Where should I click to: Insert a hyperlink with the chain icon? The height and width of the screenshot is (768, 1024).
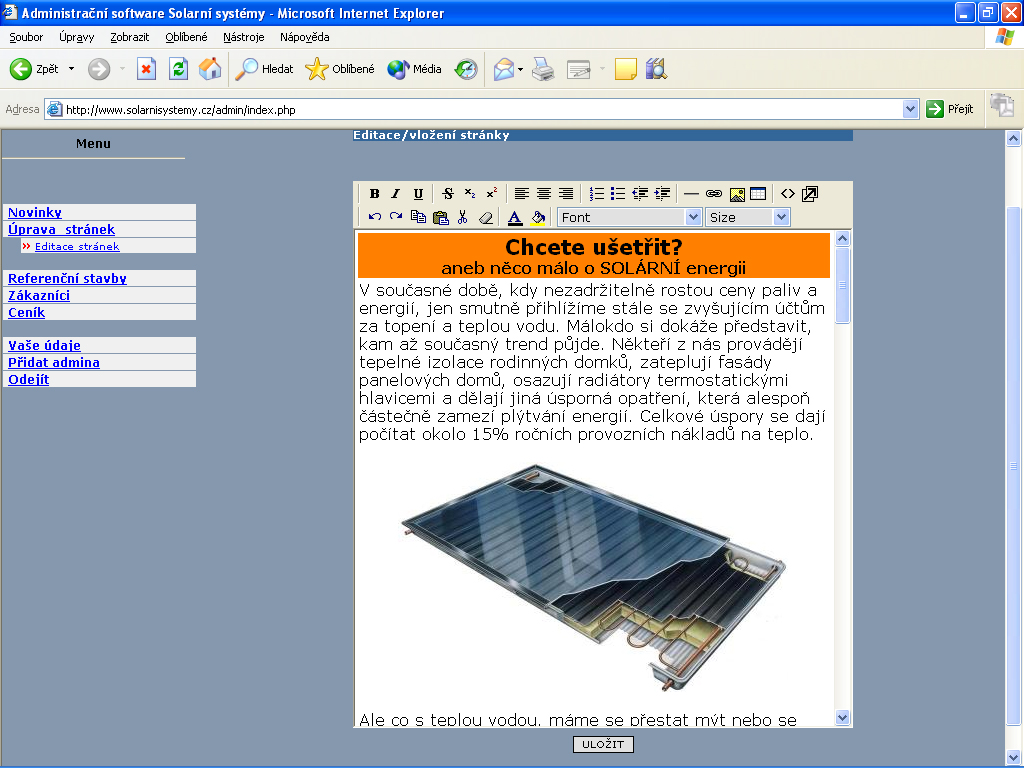[x=713, y=194]
